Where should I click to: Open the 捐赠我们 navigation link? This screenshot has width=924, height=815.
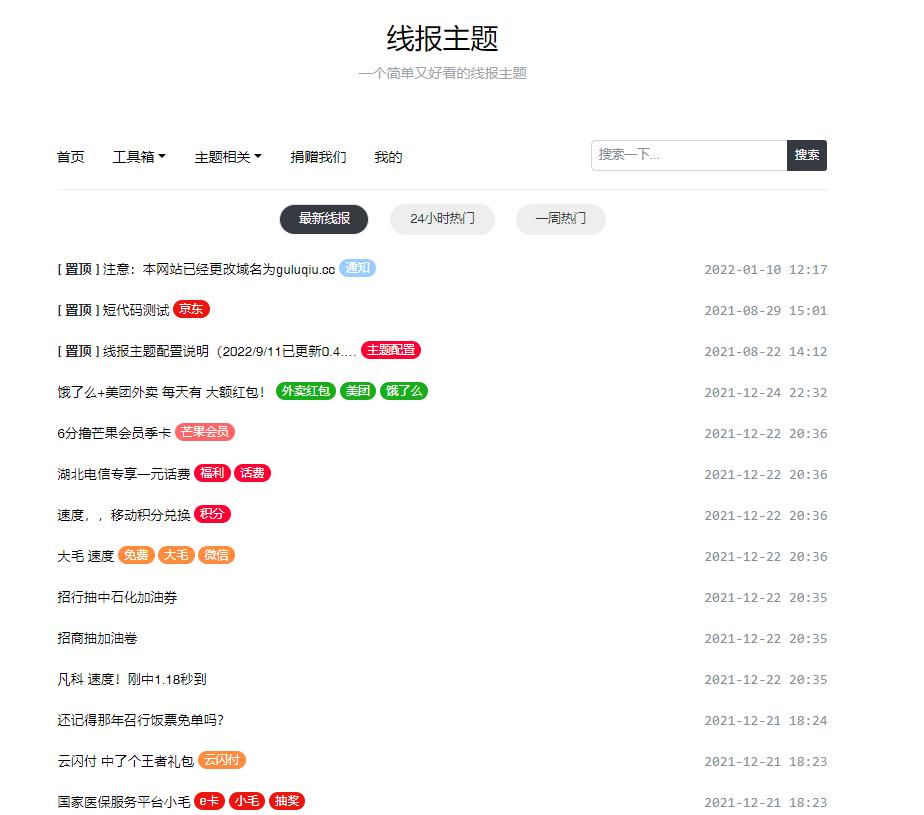pos(318,157)
